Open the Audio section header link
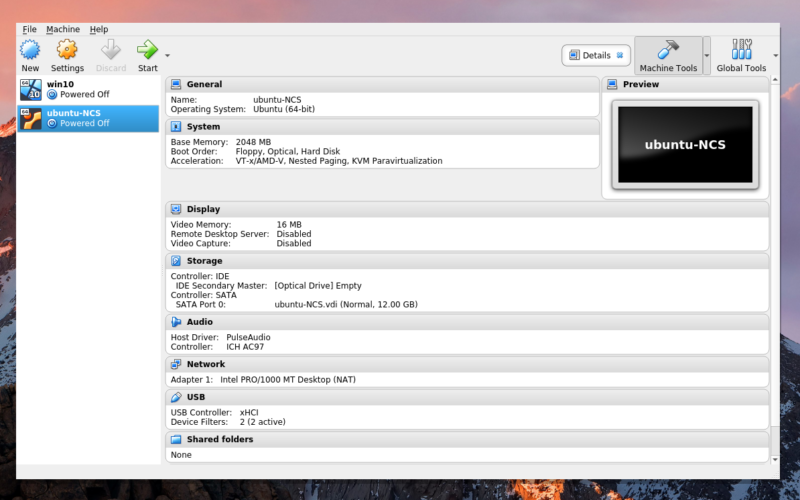The height and width of the screenshot is (500, 800). tap(199, 322)
